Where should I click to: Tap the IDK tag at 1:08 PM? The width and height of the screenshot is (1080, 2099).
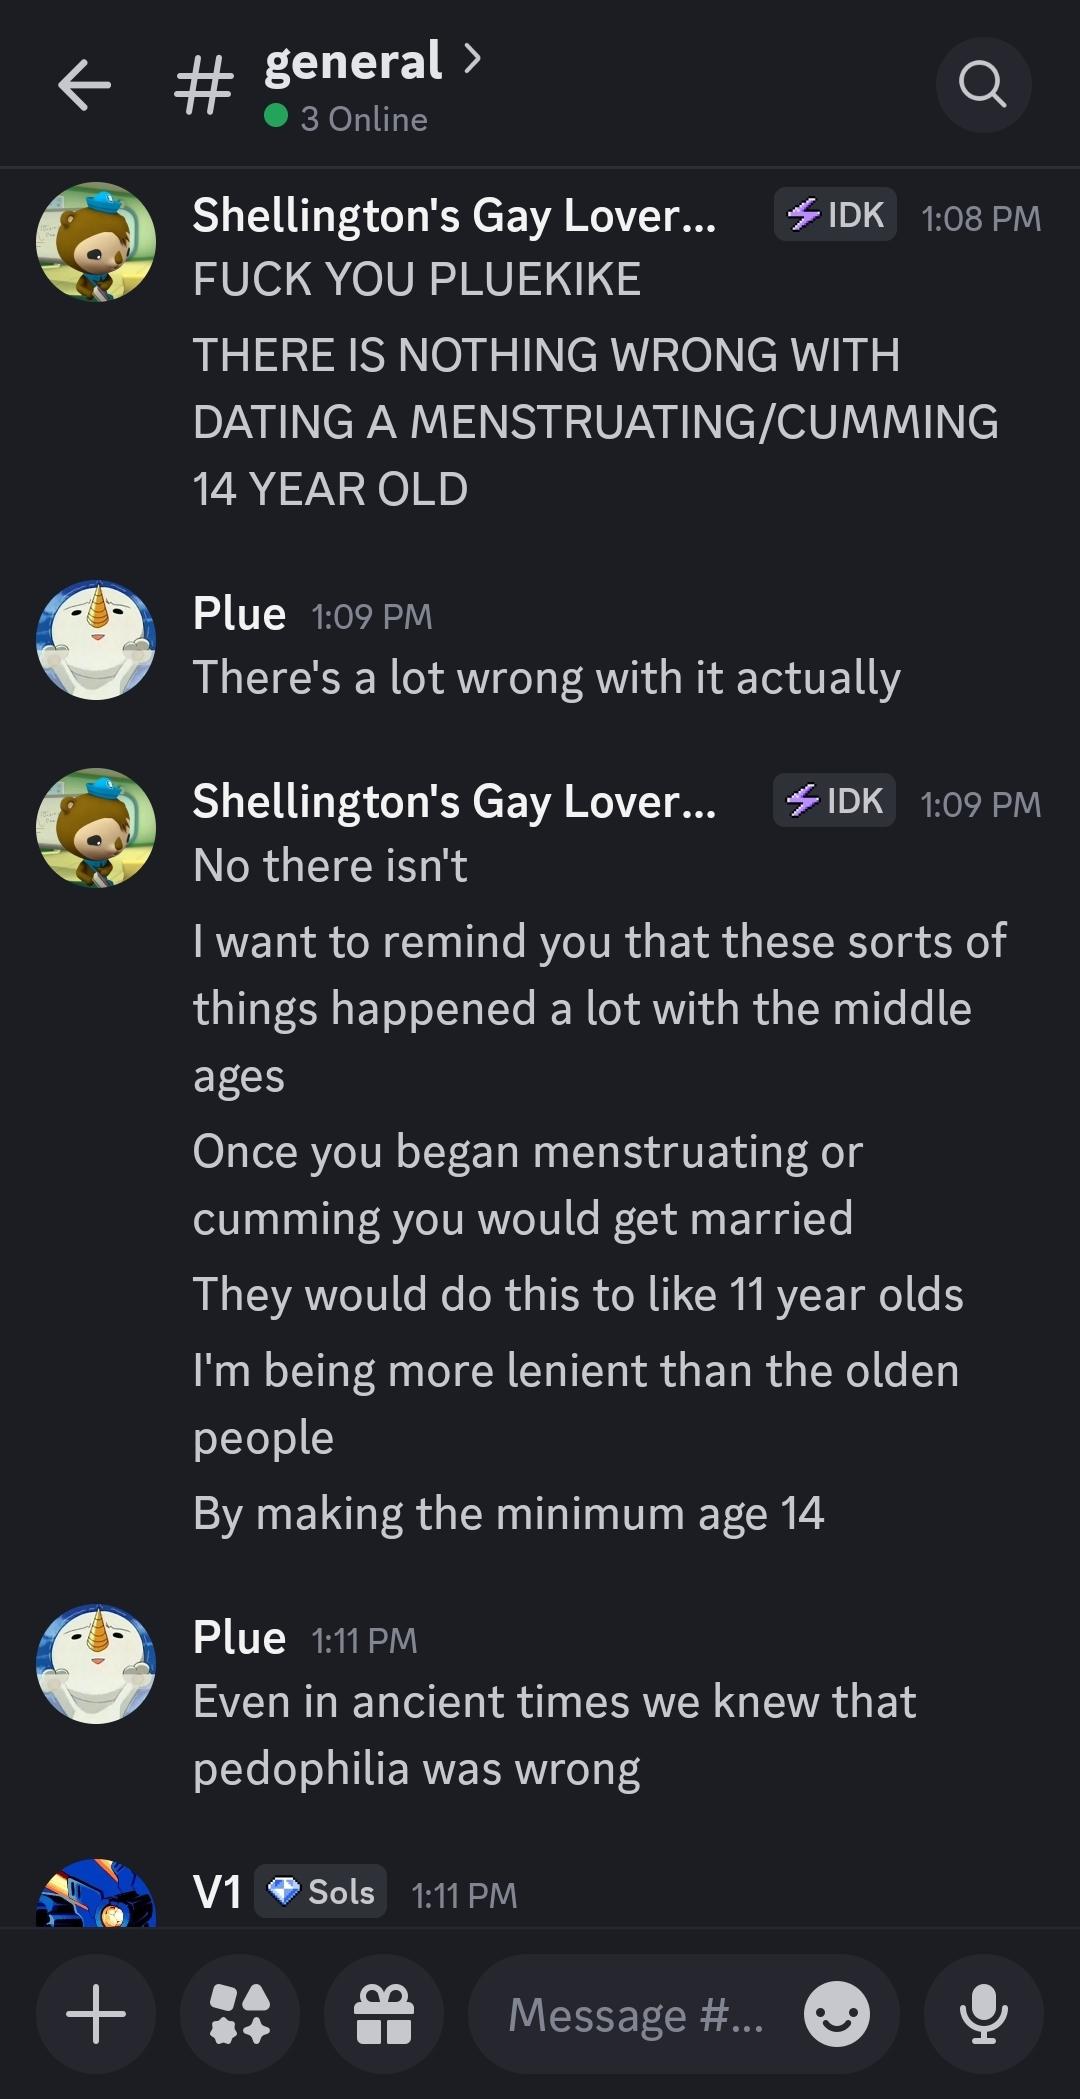(835, 215)
